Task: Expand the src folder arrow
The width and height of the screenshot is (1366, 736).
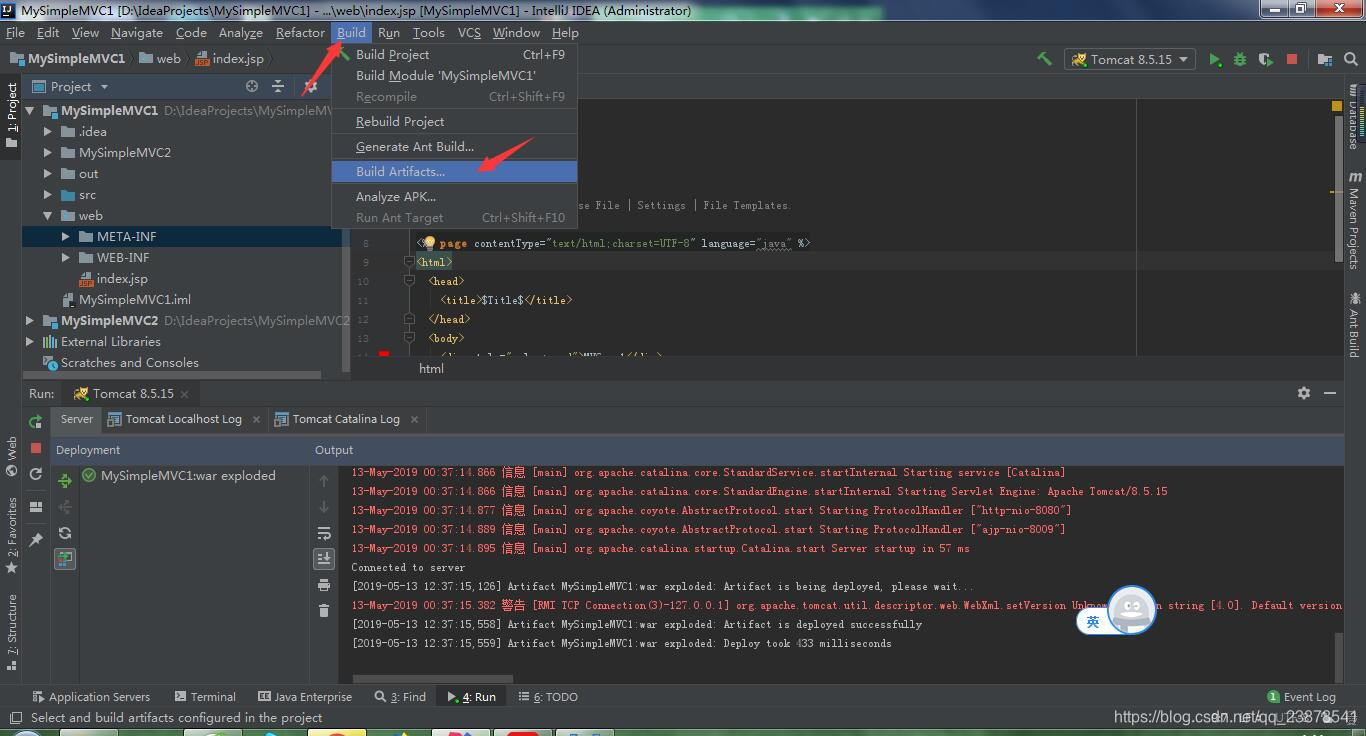Action: pos(48,194)
